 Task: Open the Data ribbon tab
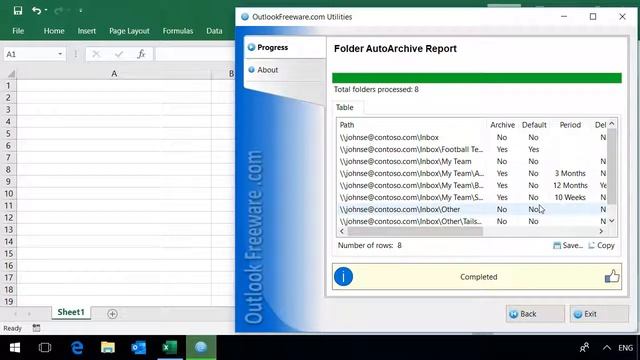pos(214,31)
